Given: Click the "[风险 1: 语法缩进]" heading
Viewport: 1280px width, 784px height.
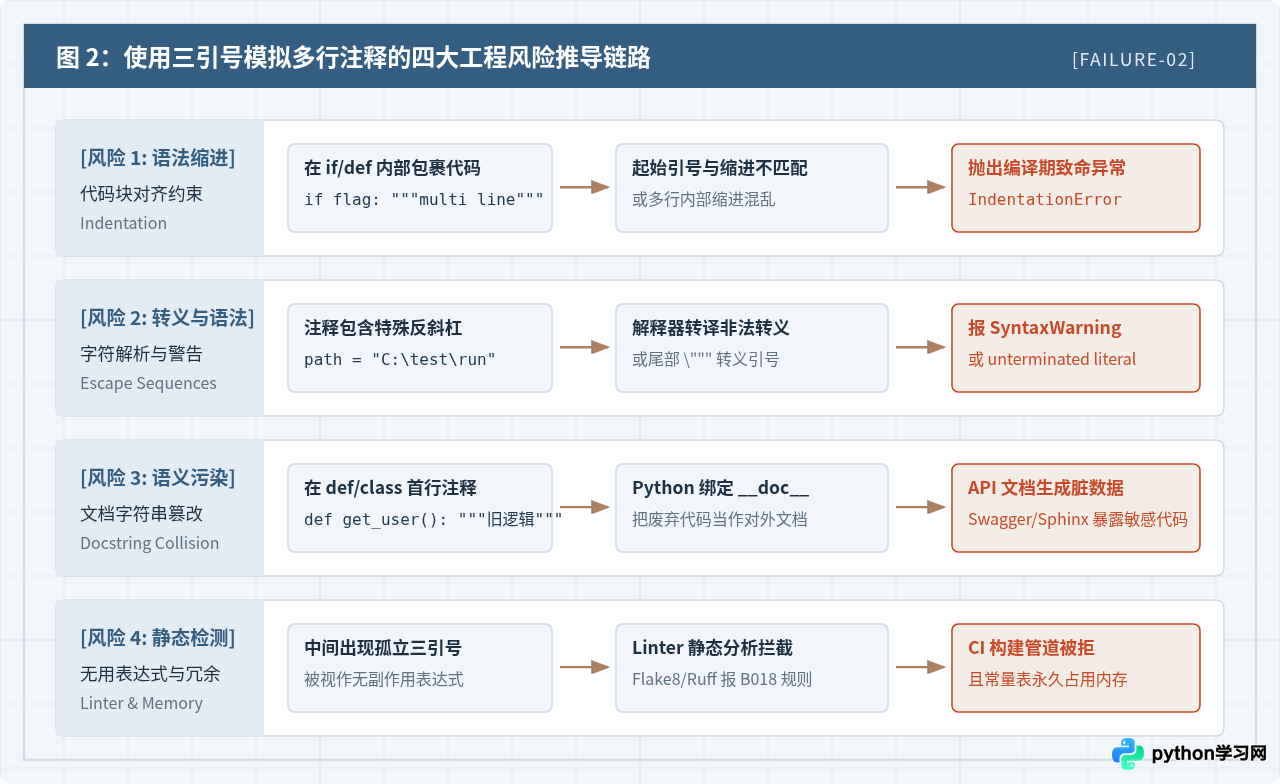Looking at the screenshot, I should point(158,158).
